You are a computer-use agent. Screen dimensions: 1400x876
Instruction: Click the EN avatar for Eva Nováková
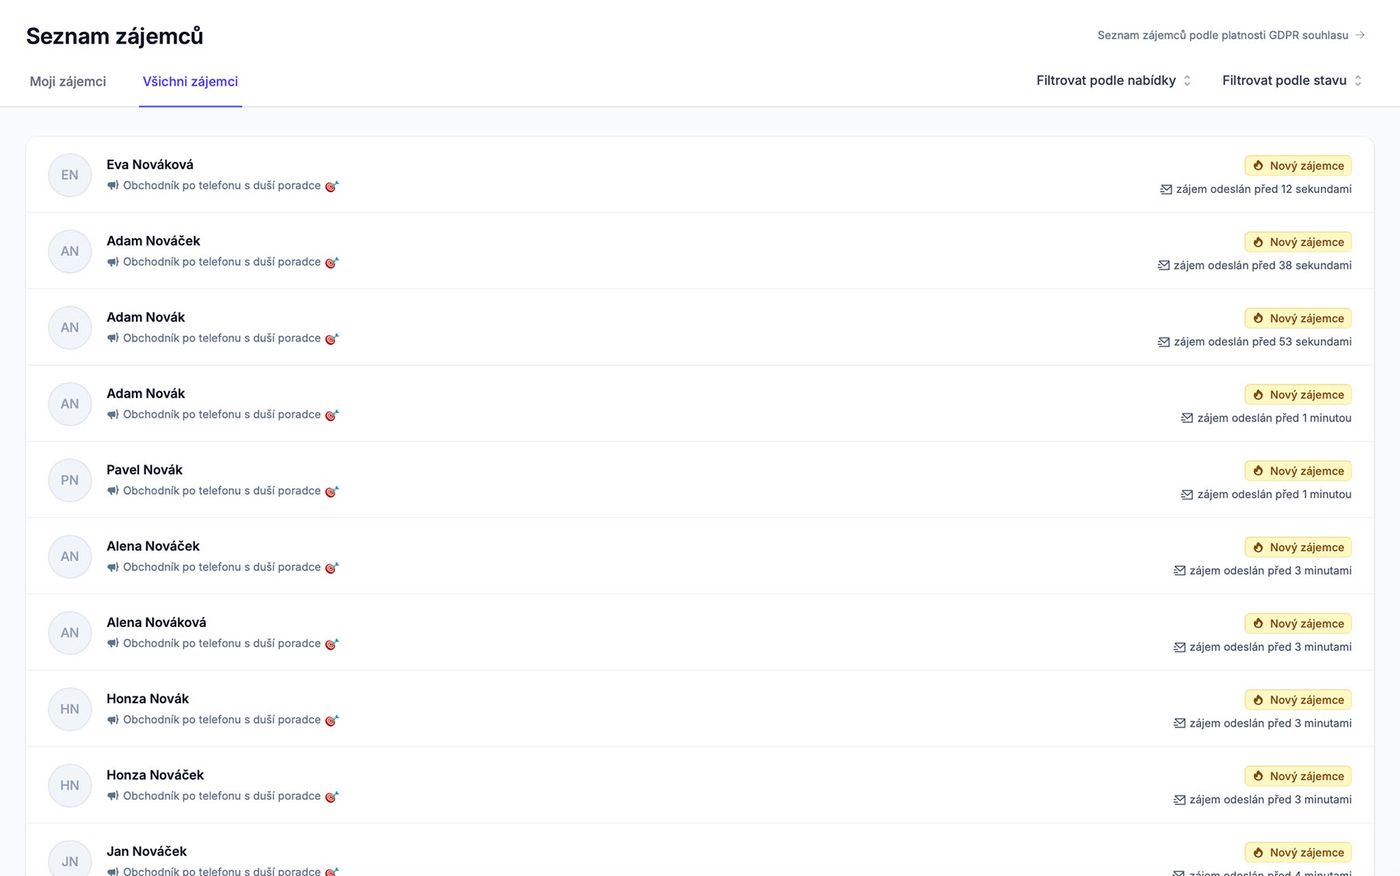click(x=70, y=175)
